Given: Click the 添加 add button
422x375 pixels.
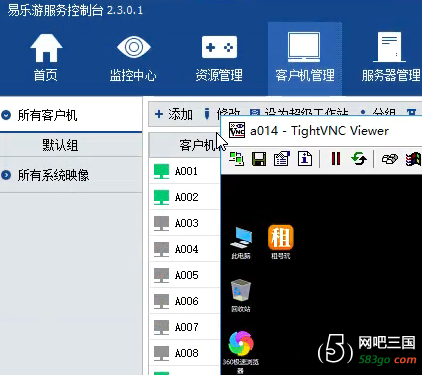Looking at the screenshot, I should point(174,114).
